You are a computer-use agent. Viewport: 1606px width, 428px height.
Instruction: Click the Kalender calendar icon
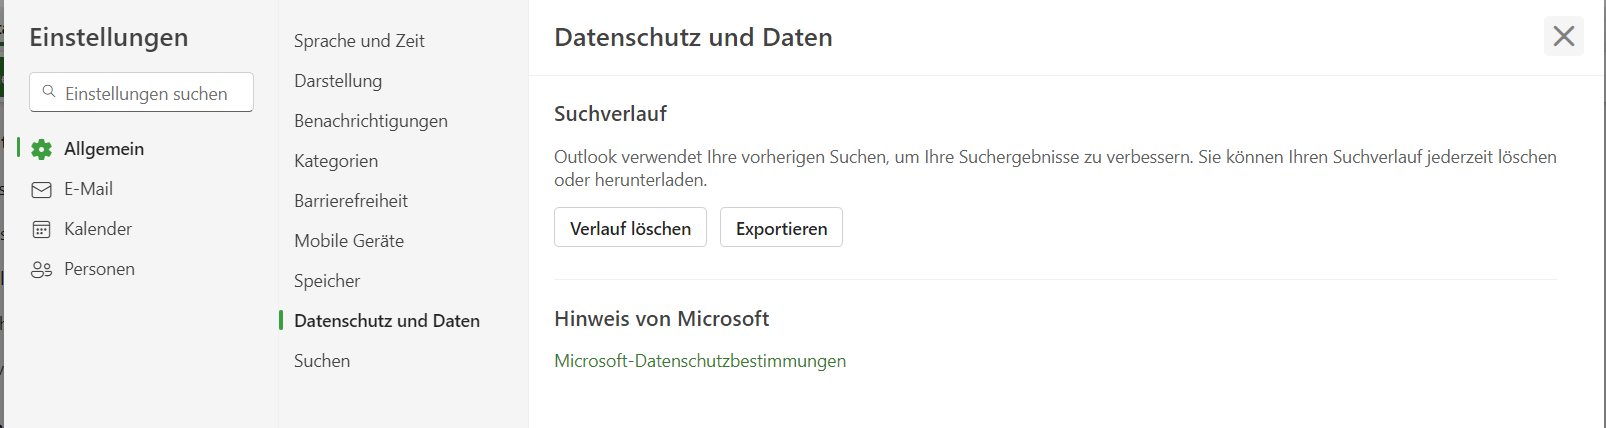[41, 230]
